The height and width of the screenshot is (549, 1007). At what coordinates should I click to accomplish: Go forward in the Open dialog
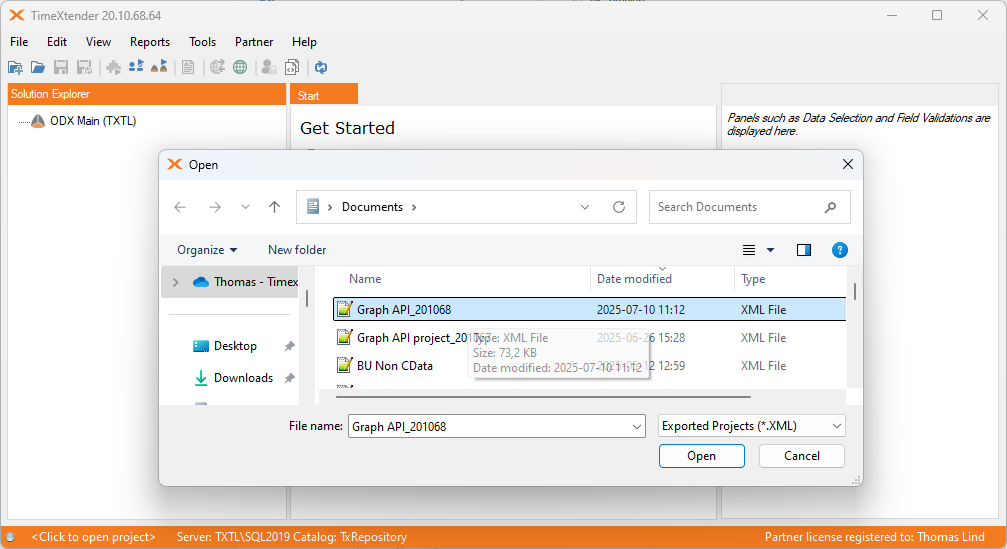215,207
